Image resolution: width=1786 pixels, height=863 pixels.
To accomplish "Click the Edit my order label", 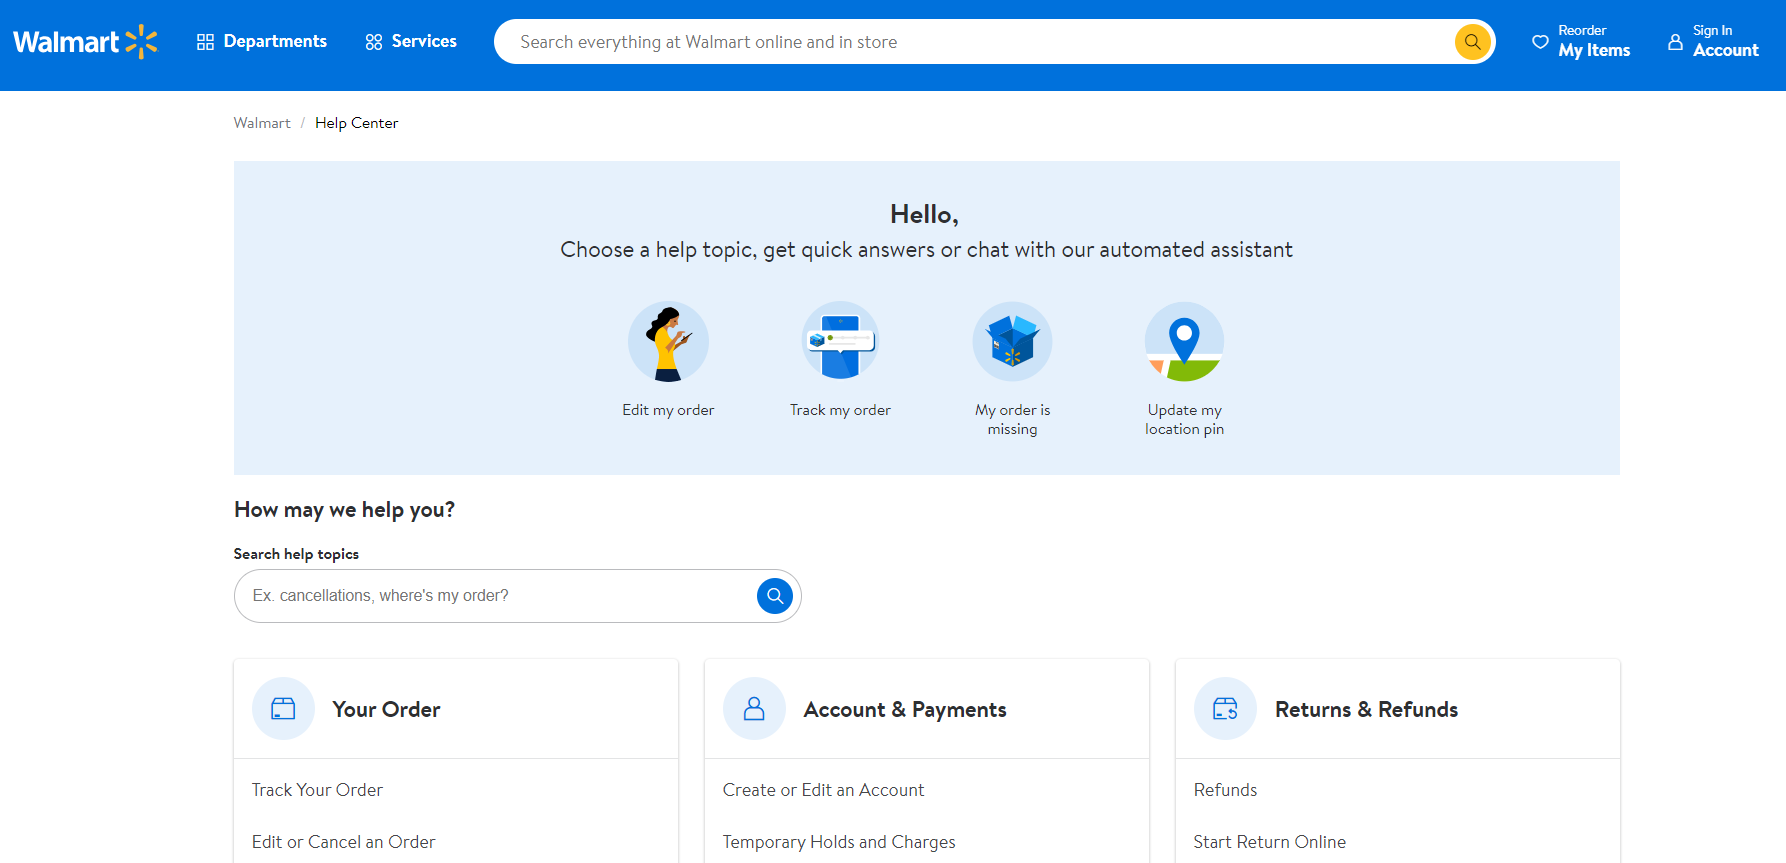I will pyautogui.click(x=668, y=410).
